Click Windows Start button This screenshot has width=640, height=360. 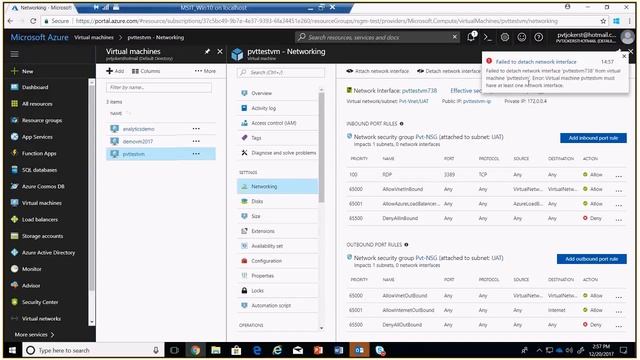click(x=12, y=350)
